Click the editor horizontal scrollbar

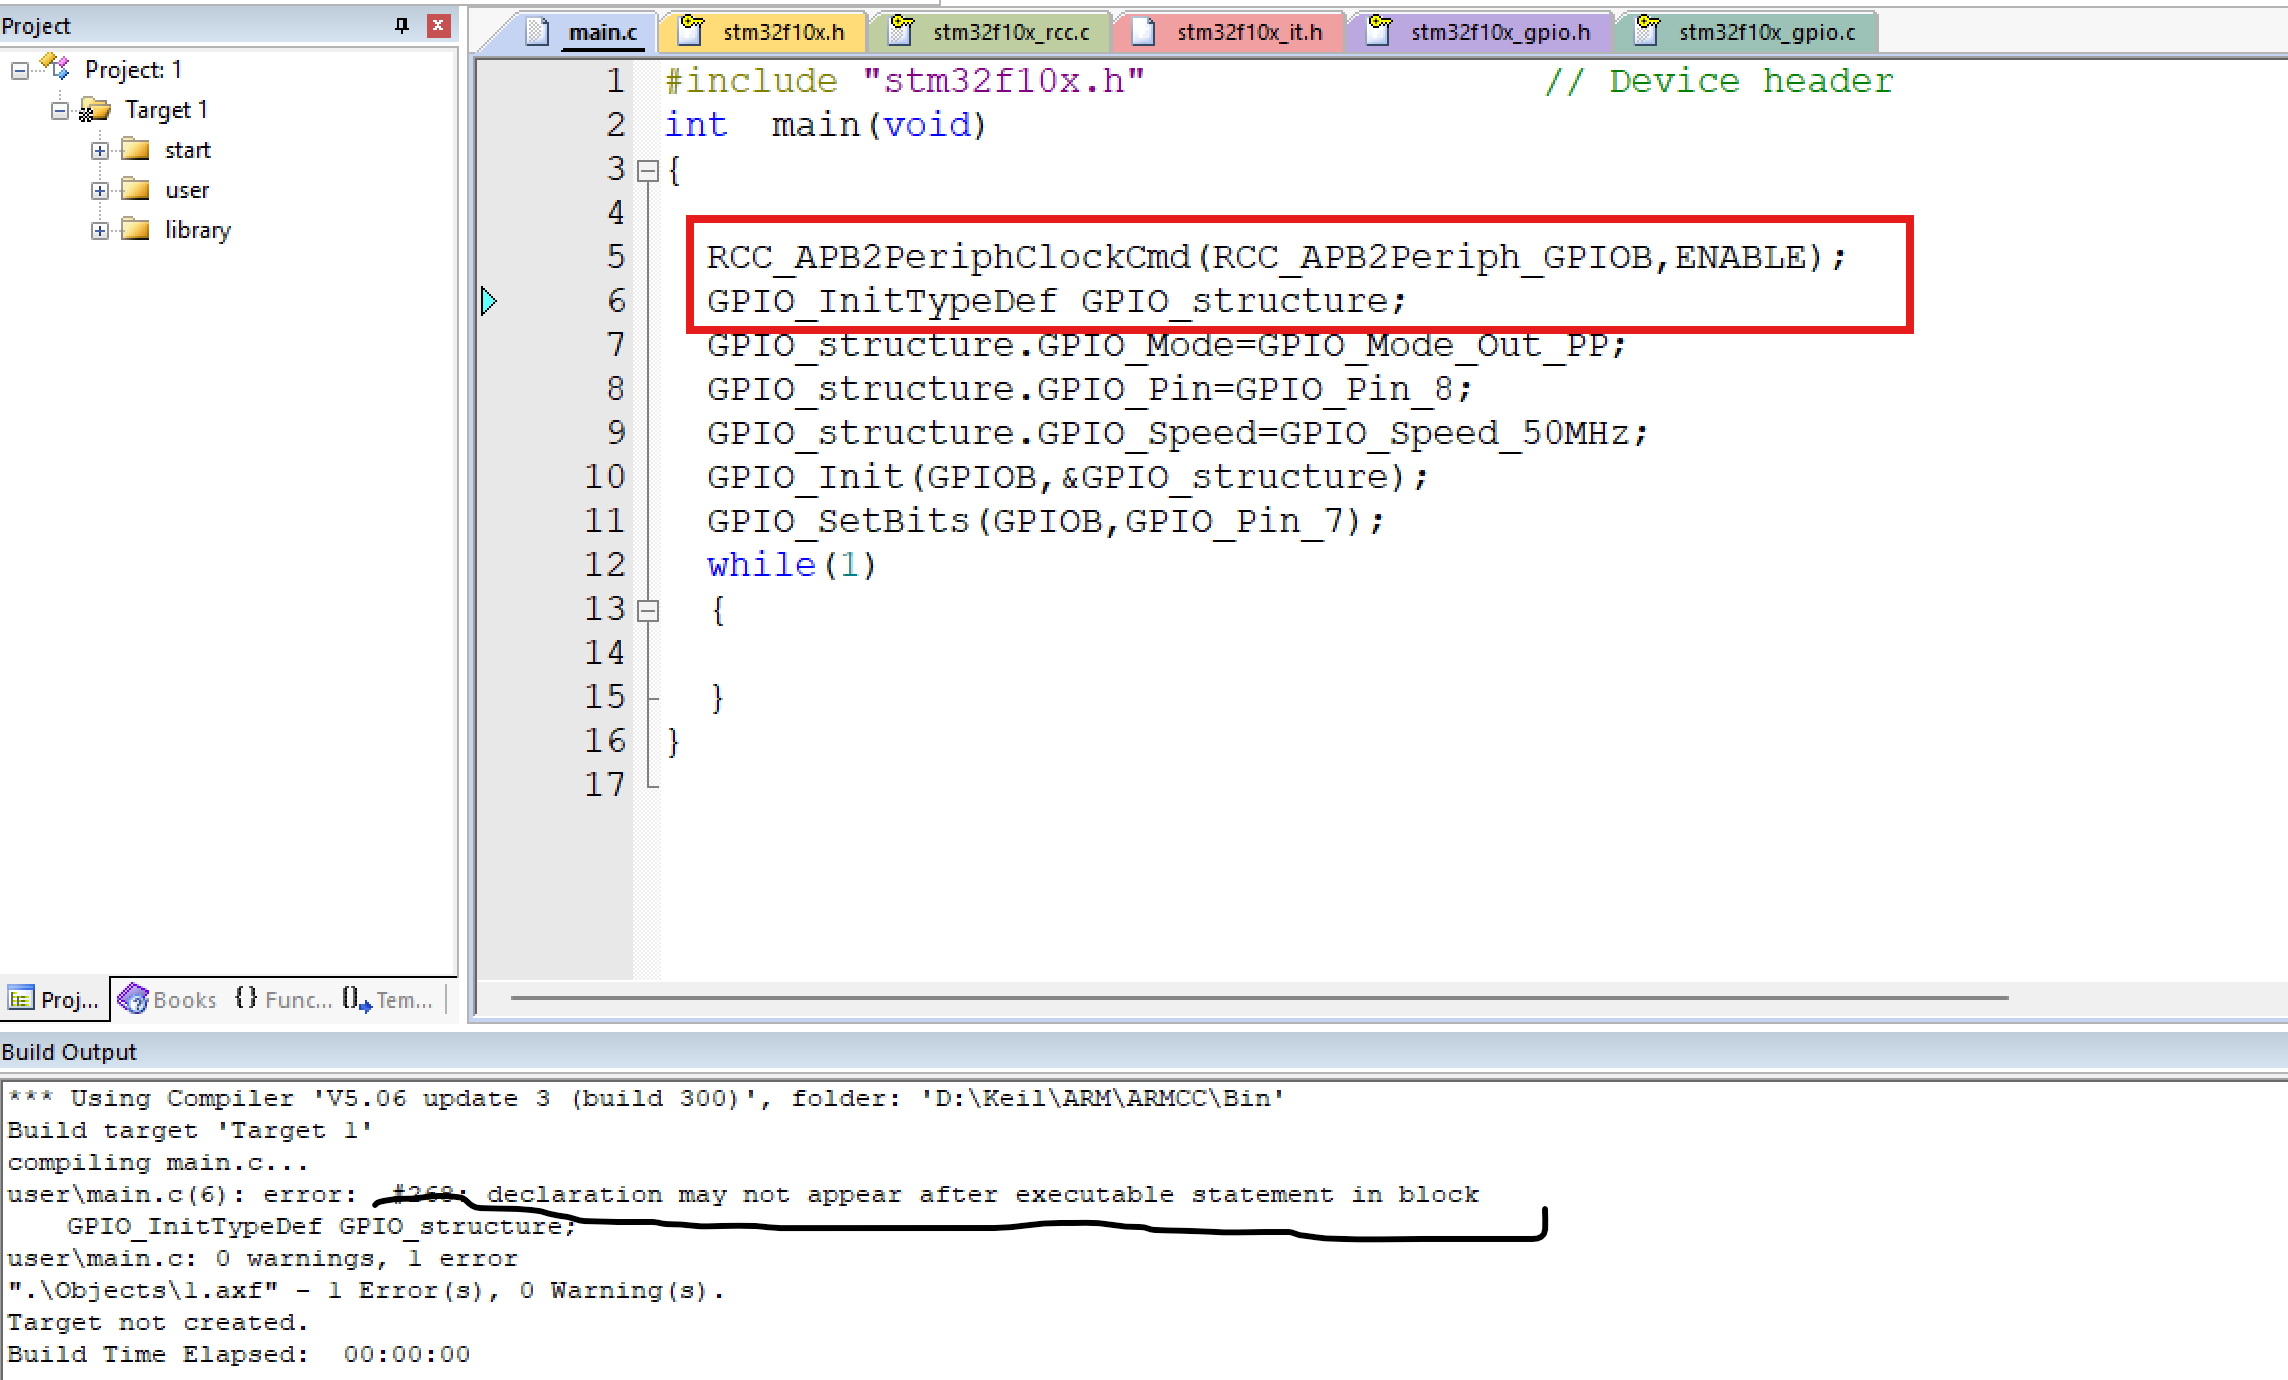pyautogui.click(x=1259, y=998)
